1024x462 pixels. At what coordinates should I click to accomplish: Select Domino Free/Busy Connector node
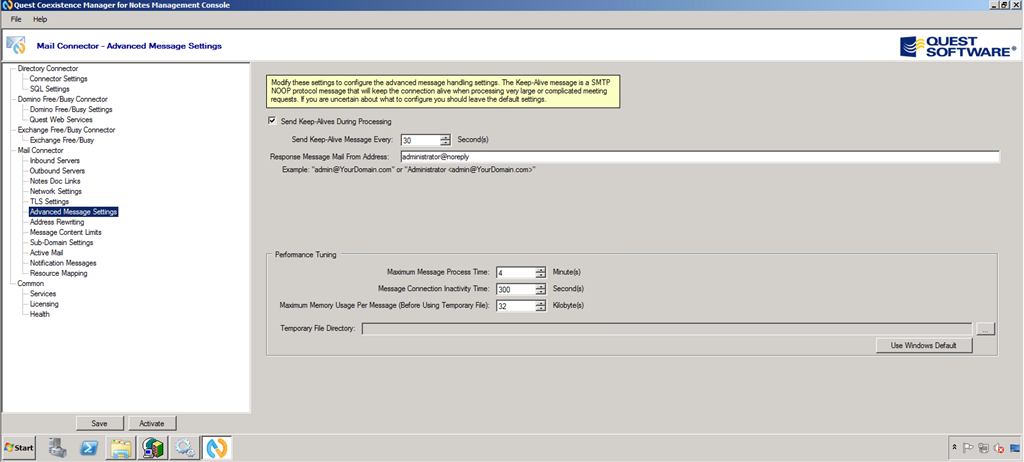point(63,99)
